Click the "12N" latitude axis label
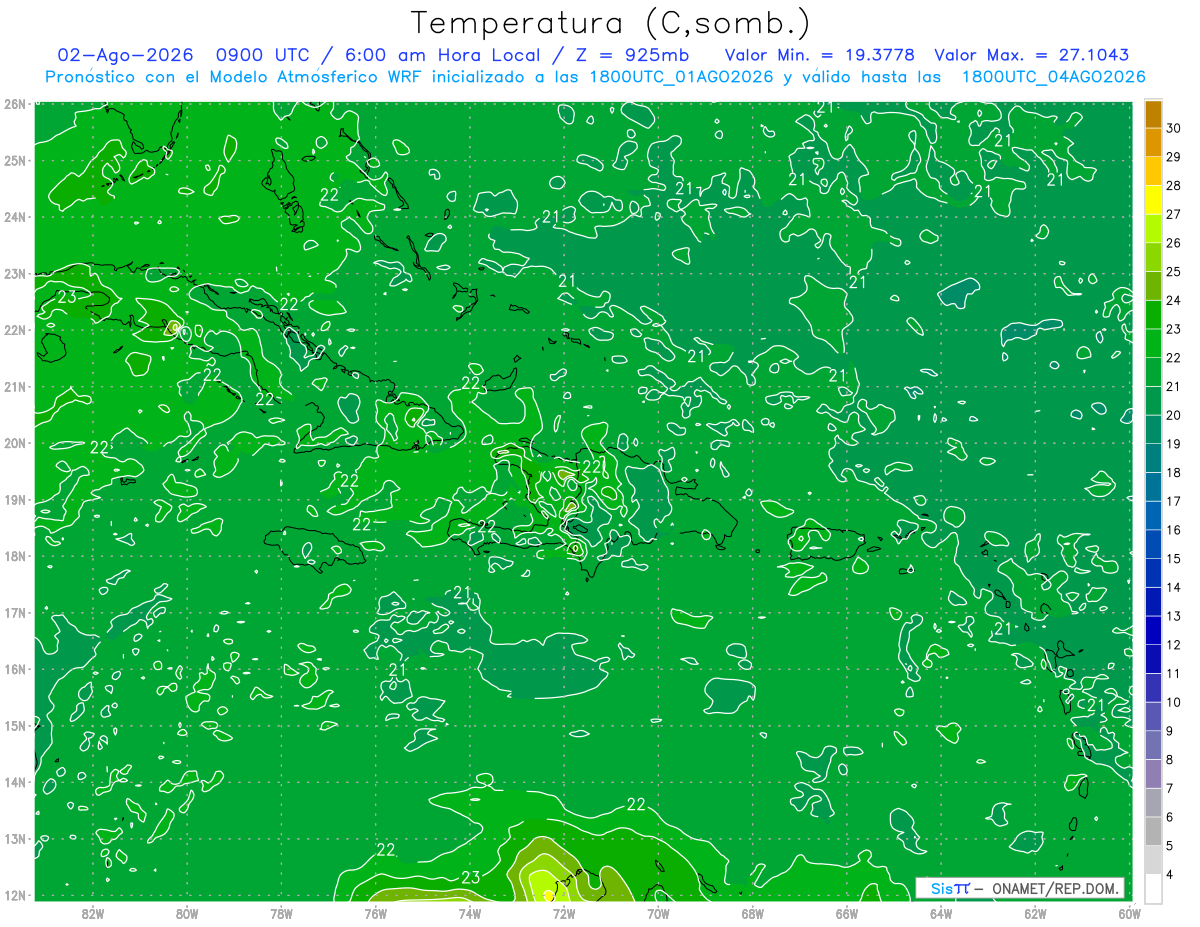The width and height of the screenshot is (1200, 927). pos(15,895)
